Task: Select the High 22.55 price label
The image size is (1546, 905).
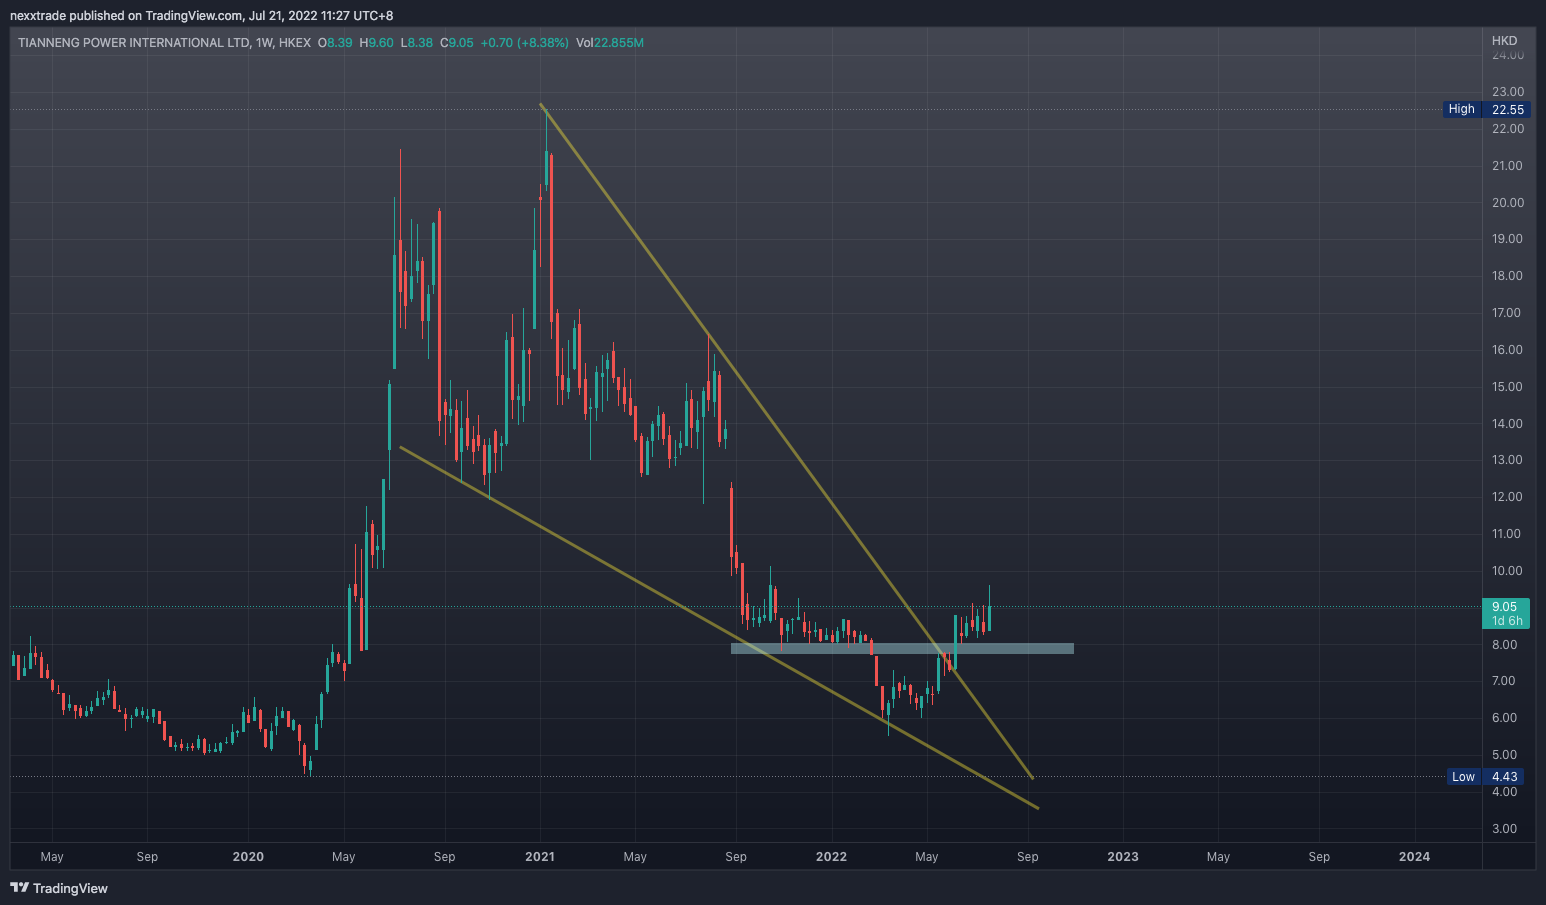Action: tap(1486, 109)
